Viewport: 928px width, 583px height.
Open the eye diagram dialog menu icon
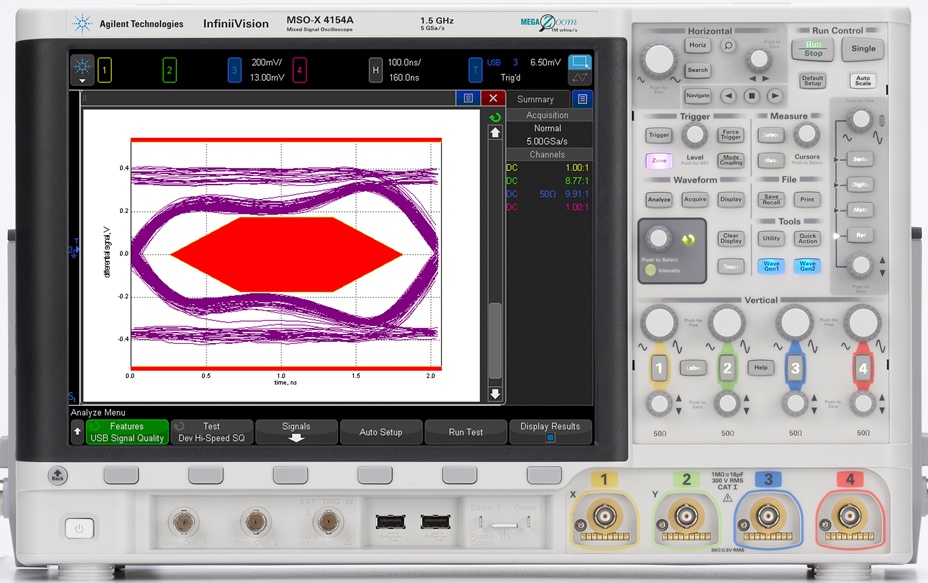[468, 98]
